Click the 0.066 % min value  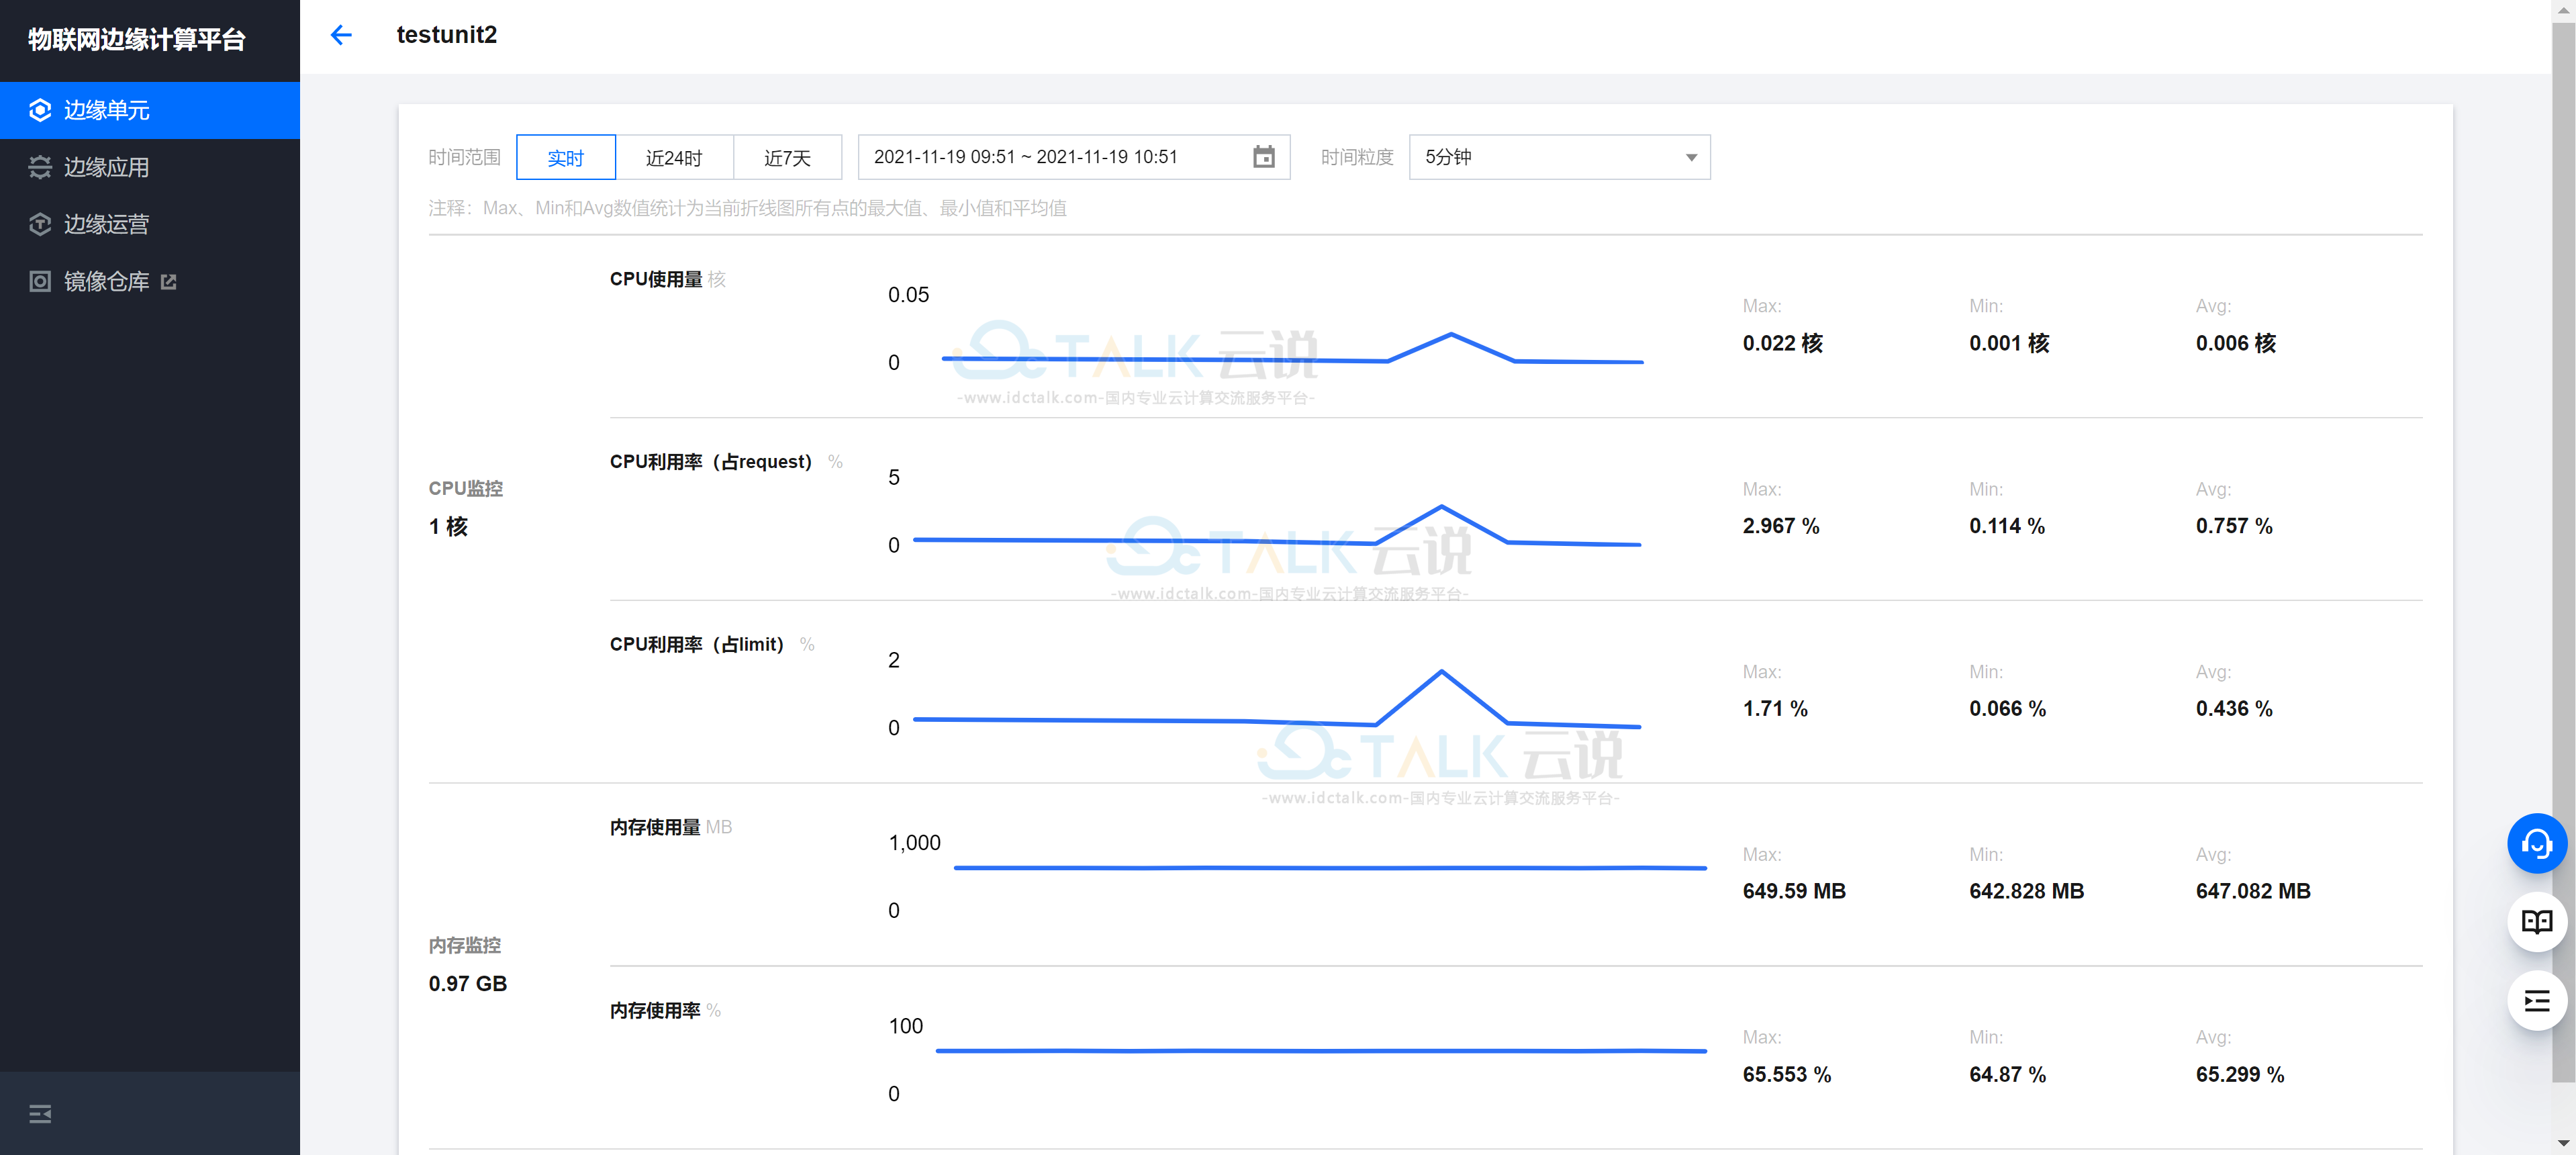[2008, 709]
